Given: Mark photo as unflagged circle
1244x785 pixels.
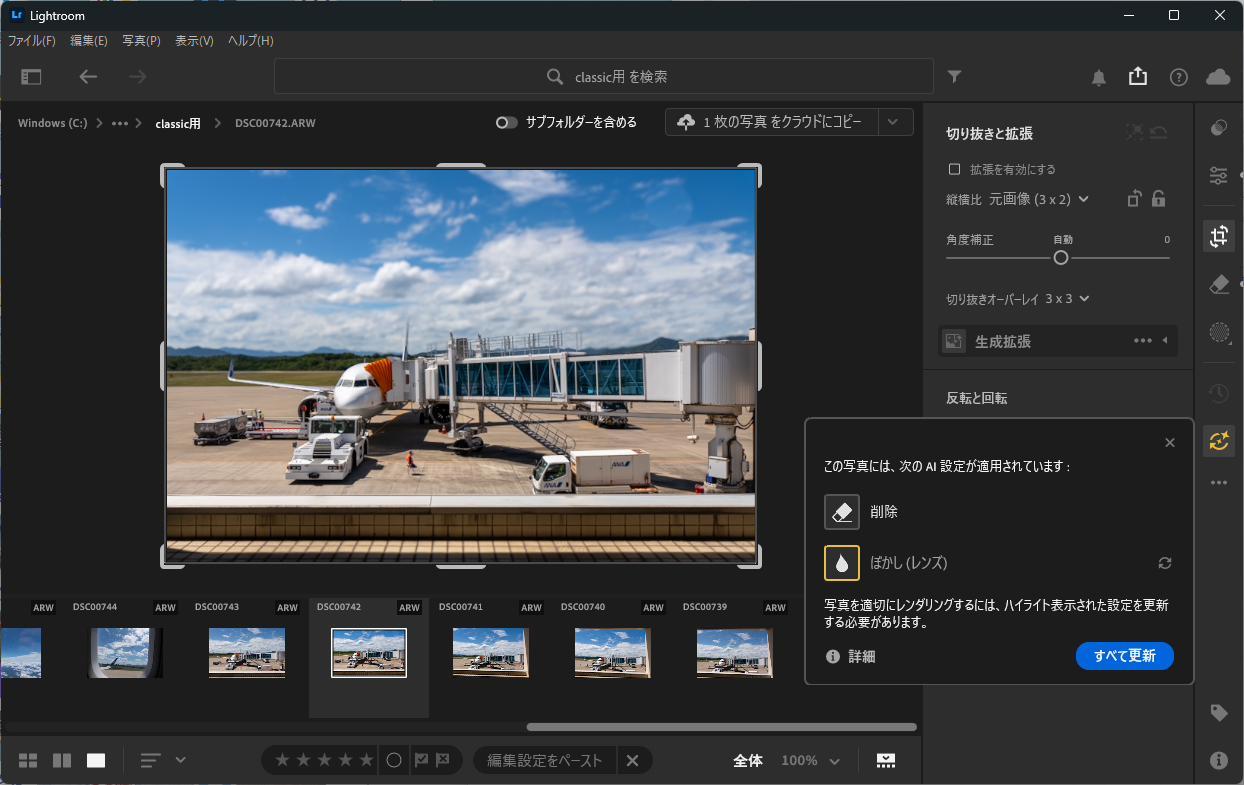Looking at the screenshot, I should pos(394,760).
